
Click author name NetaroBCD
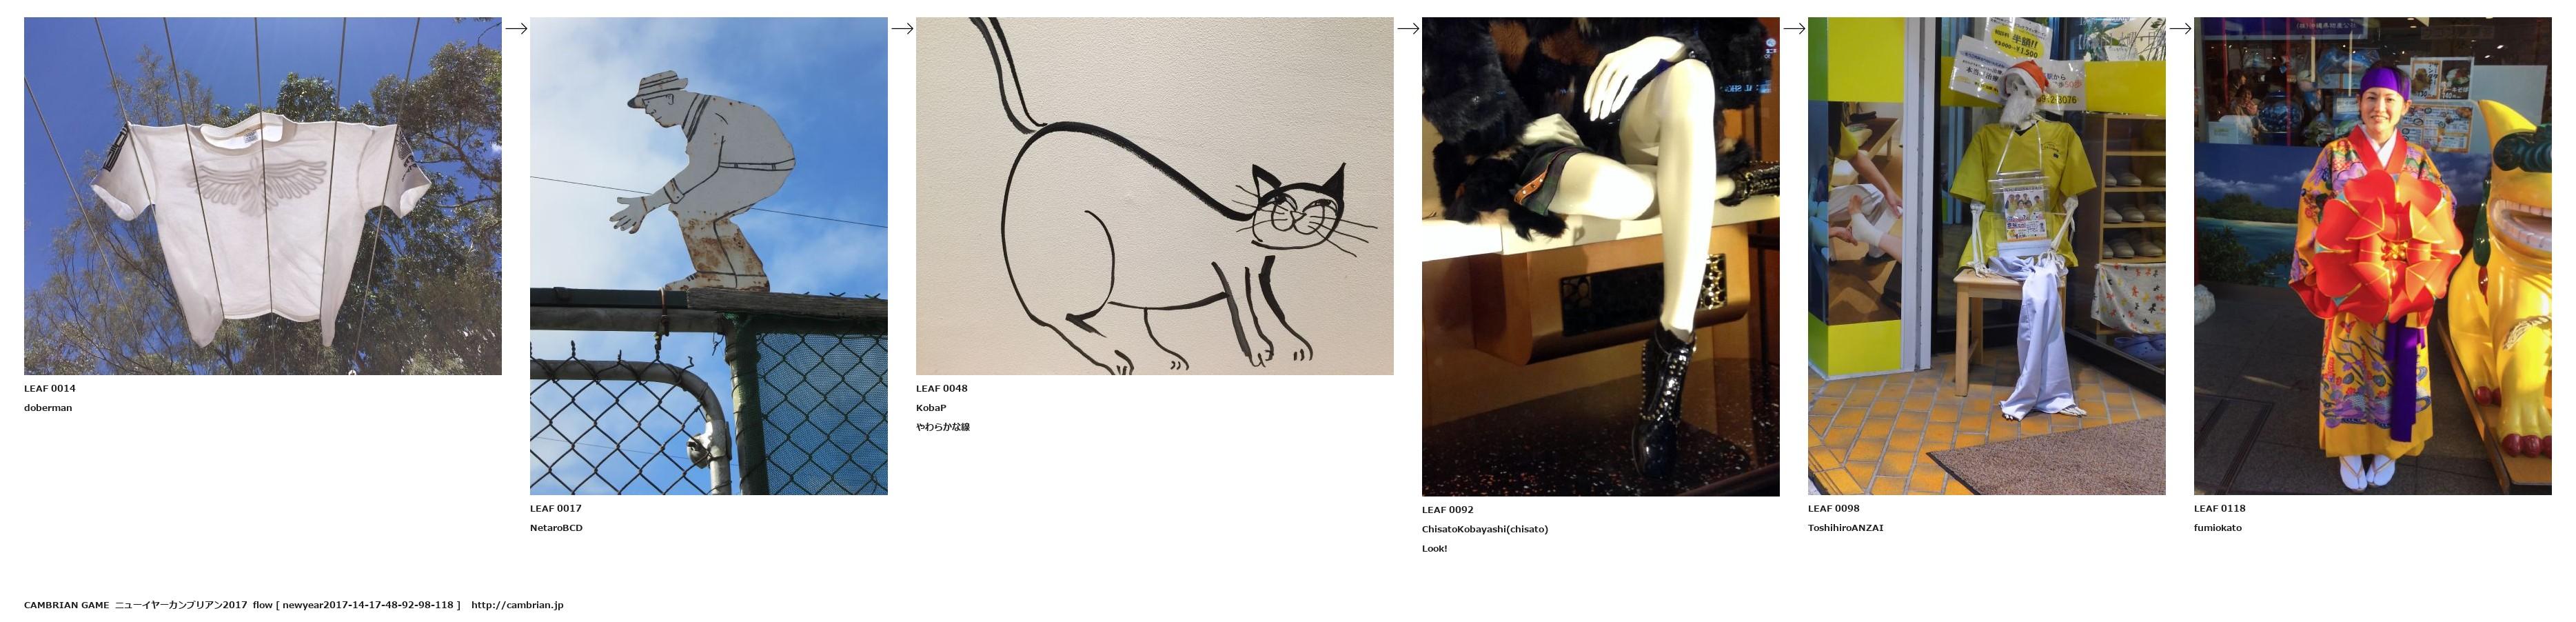556,528
